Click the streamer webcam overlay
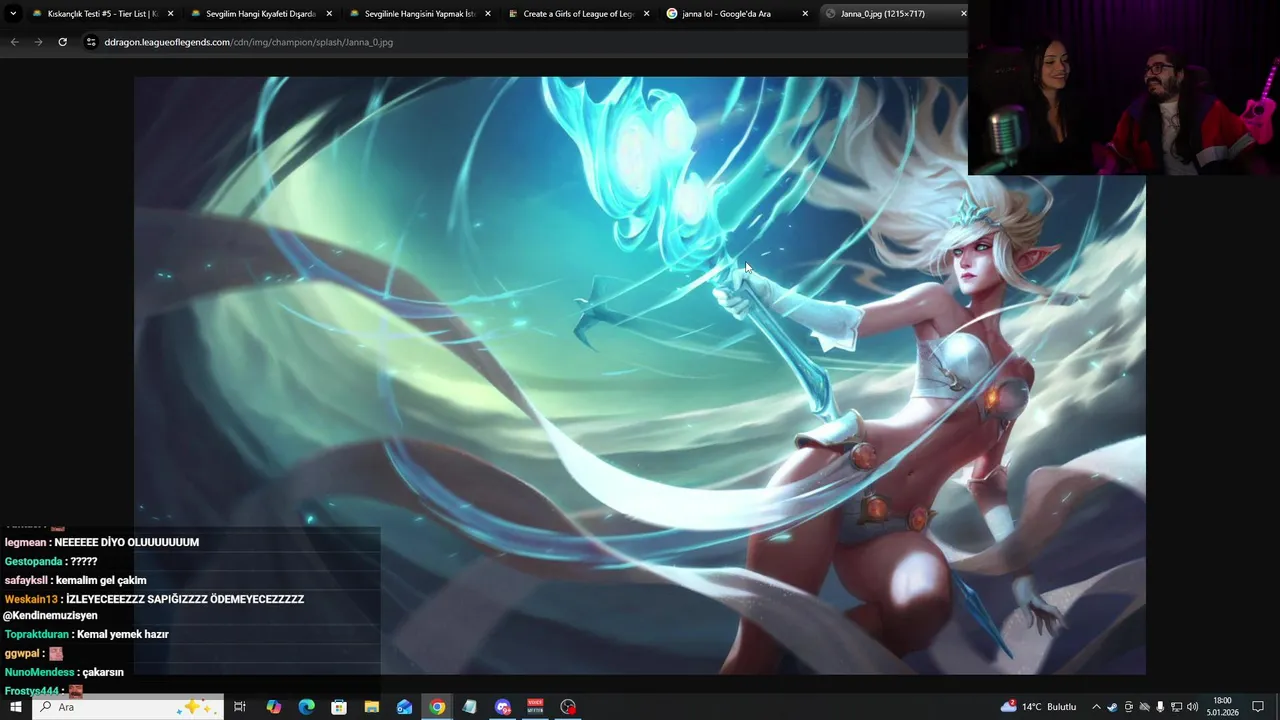 pyautogui.click(x=1124, y=88)
